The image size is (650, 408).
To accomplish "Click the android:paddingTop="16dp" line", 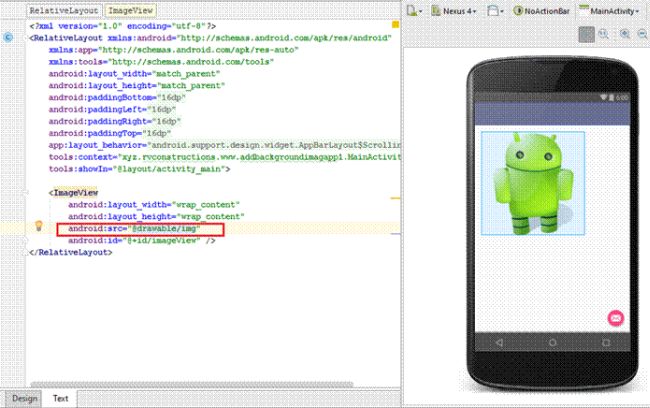I will point(110,134).
